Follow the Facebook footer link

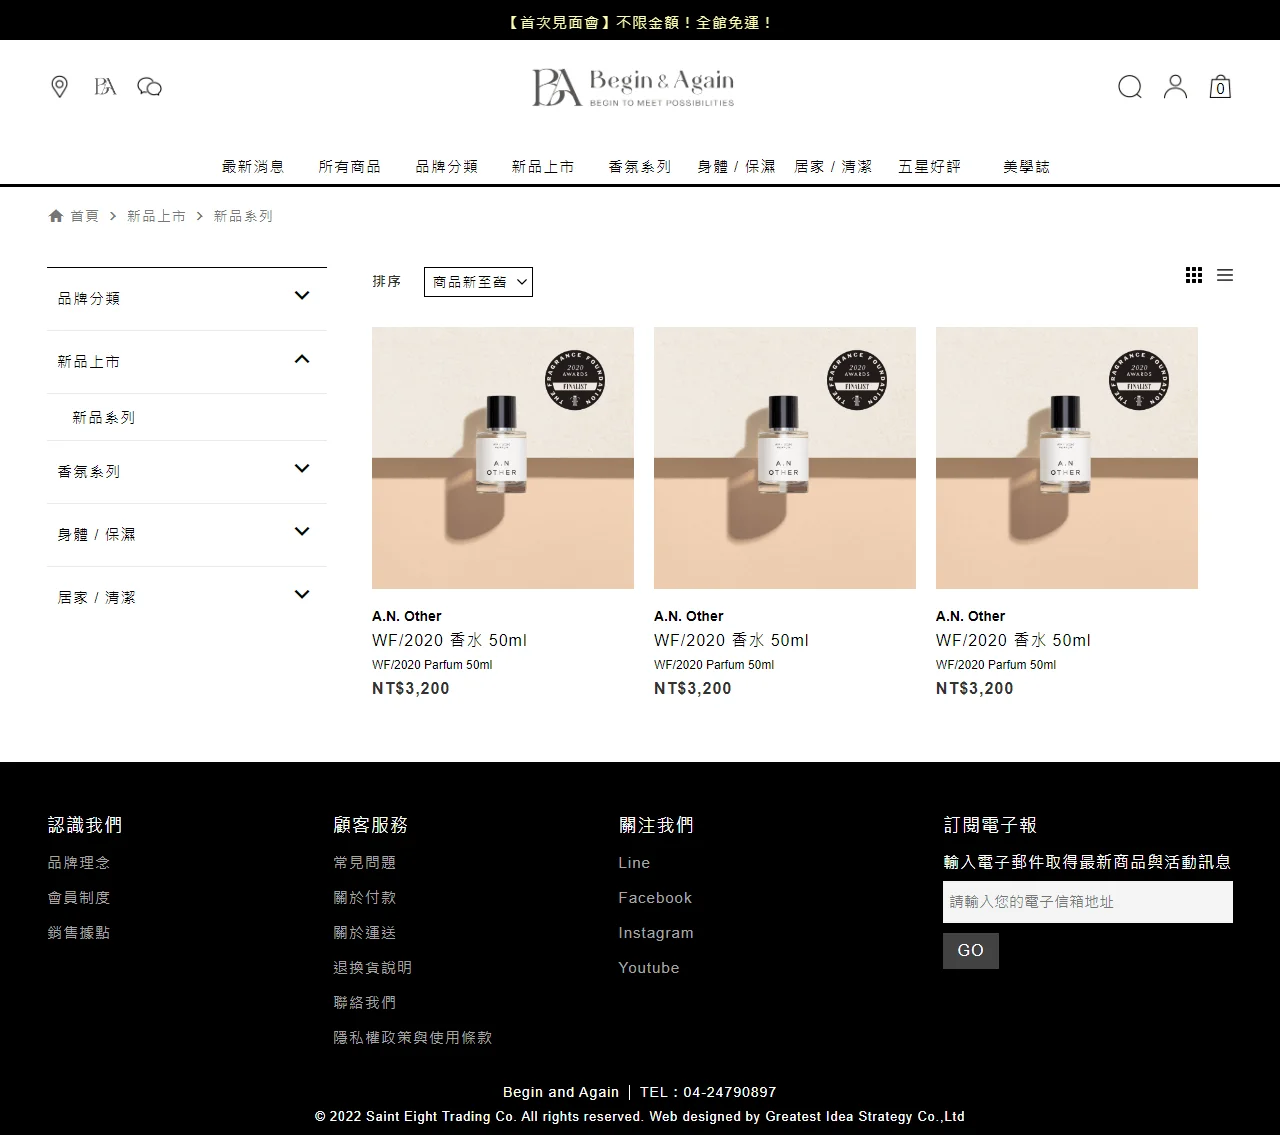[x=655, y=897]
